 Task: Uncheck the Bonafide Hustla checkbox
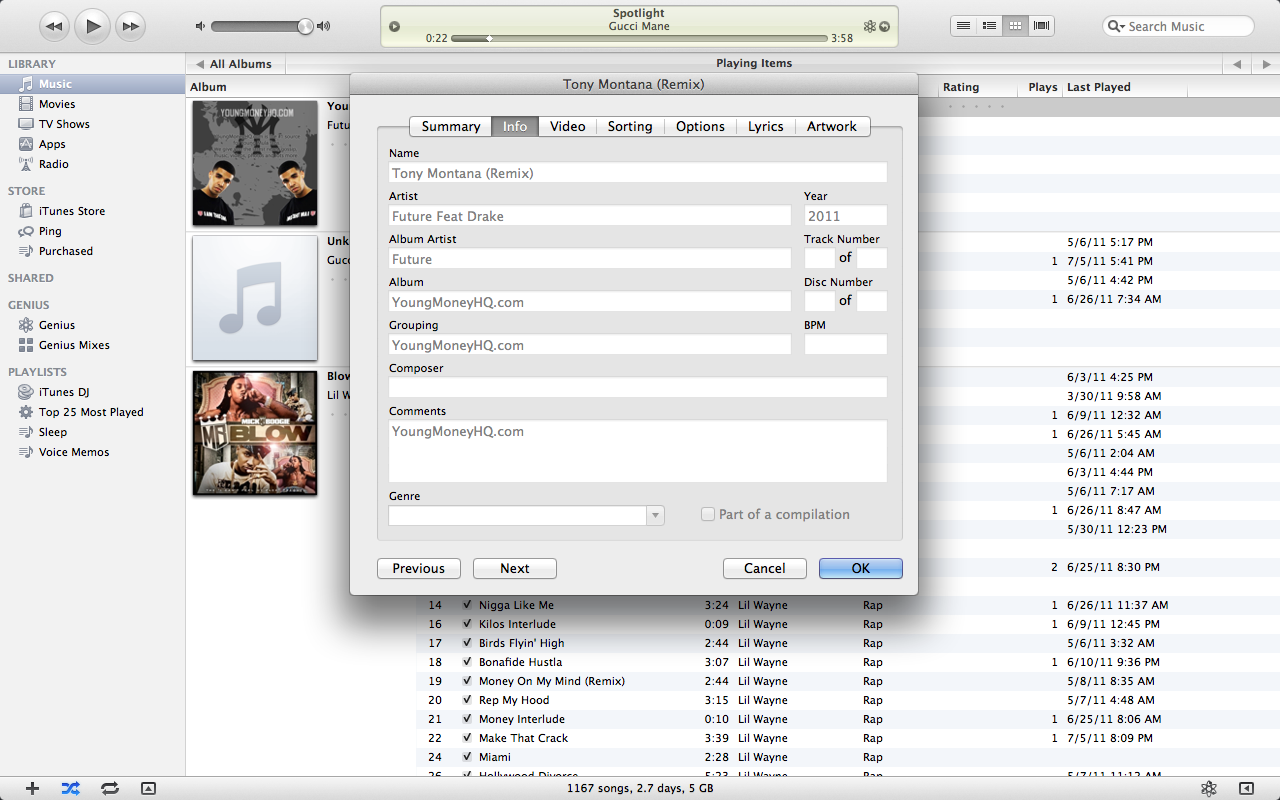(x=467, y=662)
